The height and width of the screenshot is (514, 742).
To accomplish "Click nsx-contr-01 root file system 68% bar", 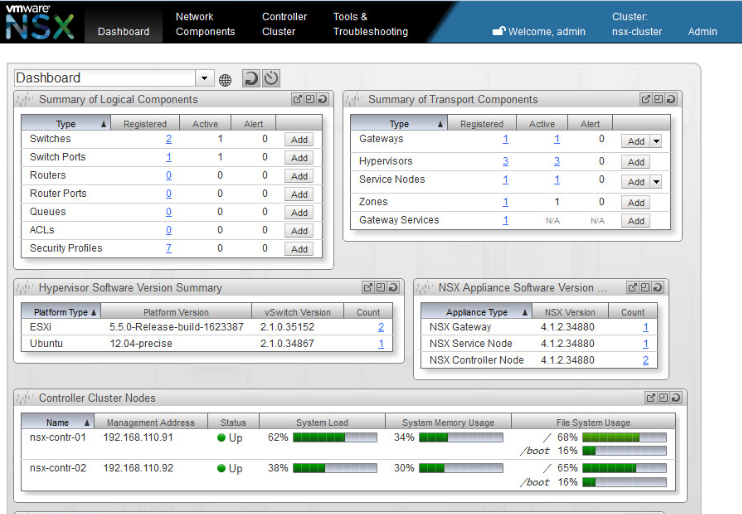I will (624, 437).
